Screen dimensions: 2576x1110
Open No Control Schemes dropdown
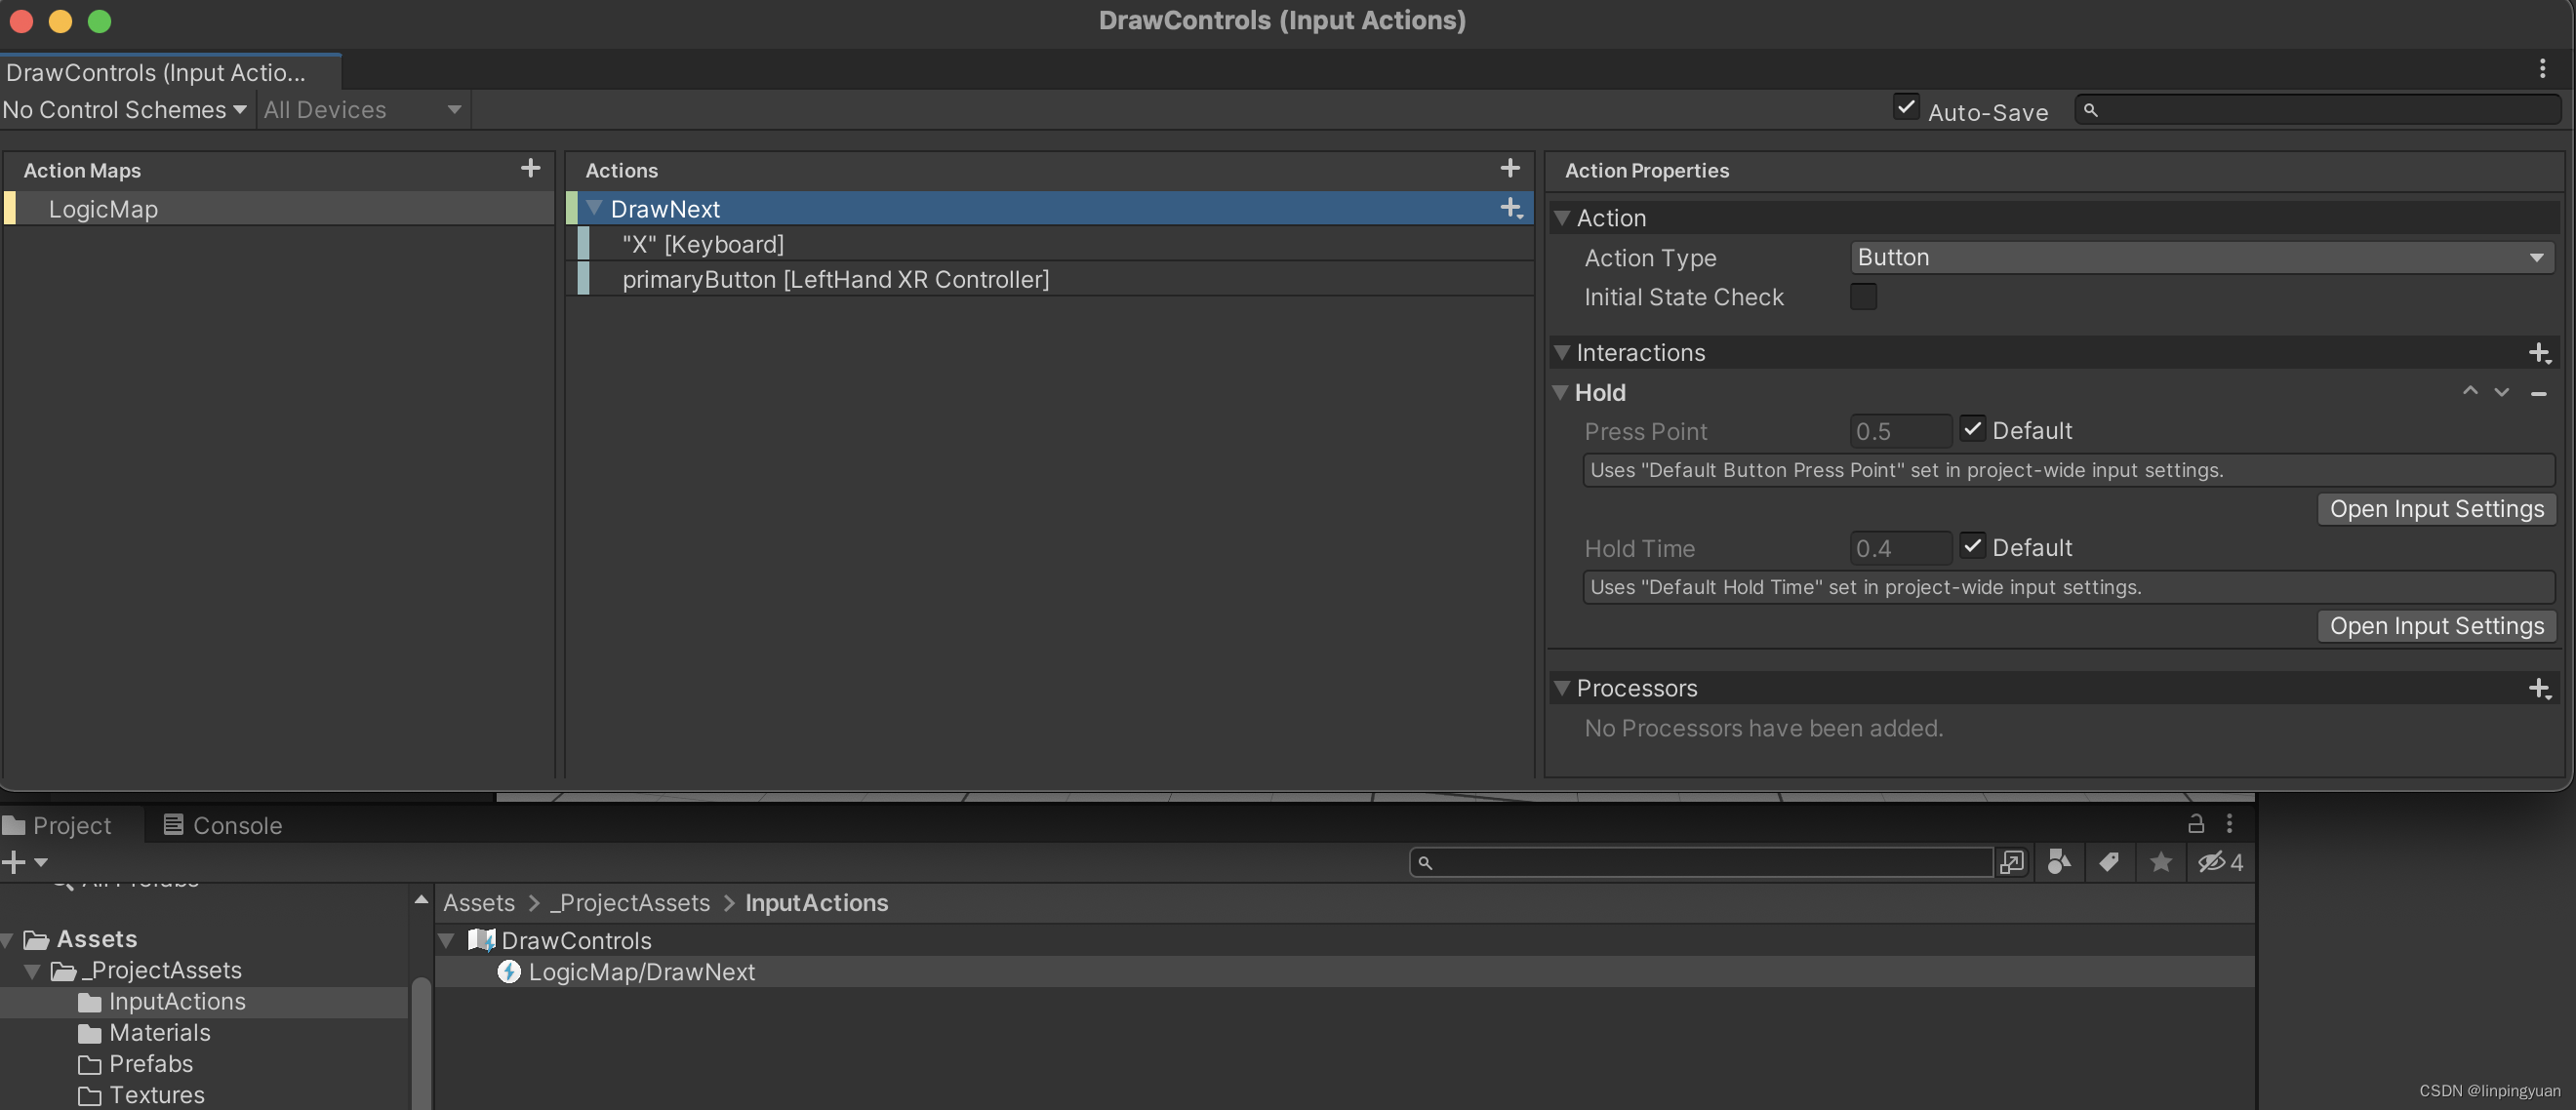125,110
